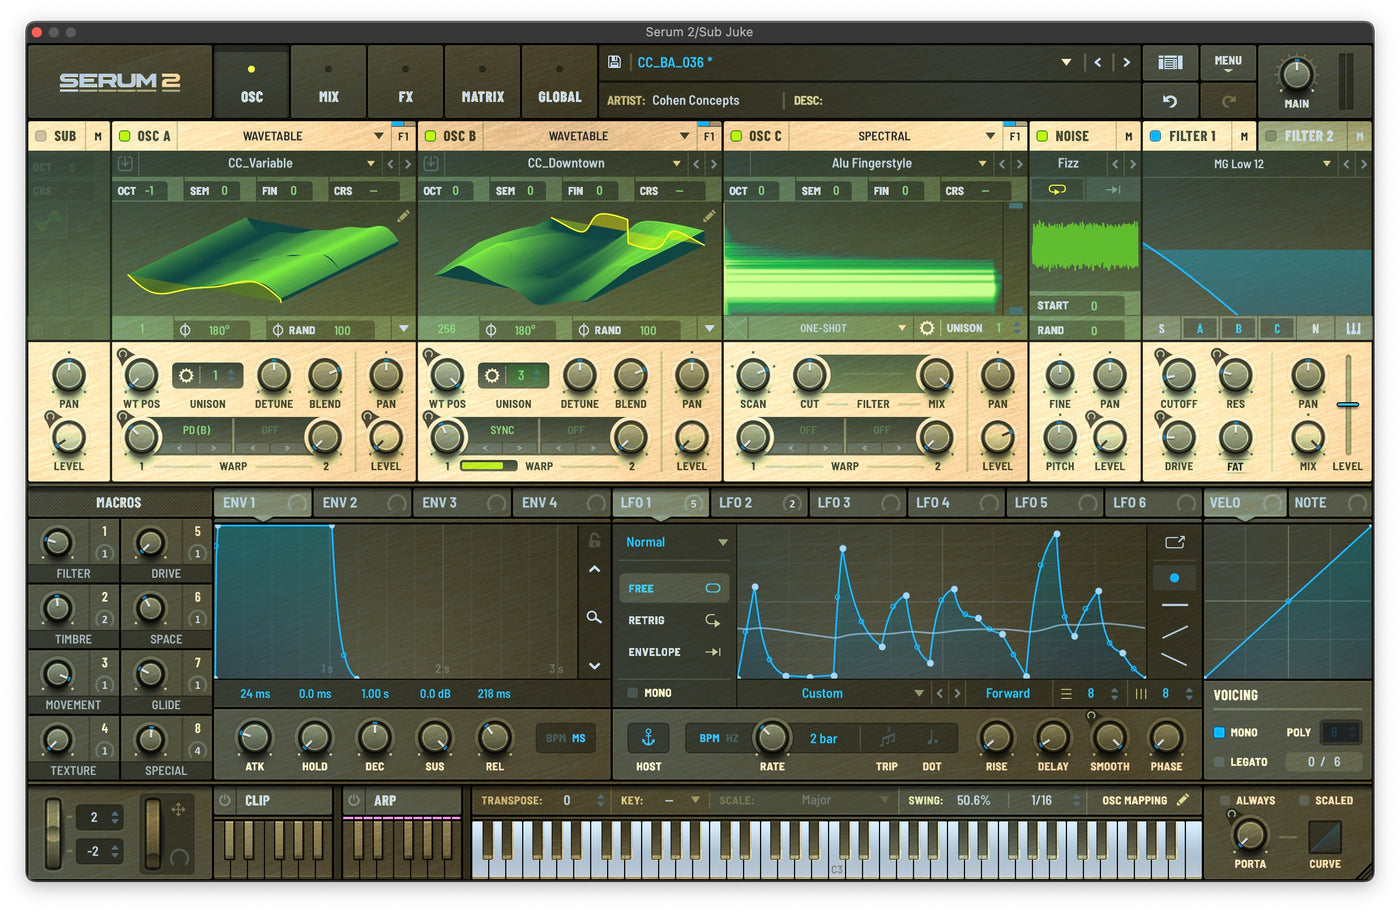Toggle the ARP power switch

(352, 800)
